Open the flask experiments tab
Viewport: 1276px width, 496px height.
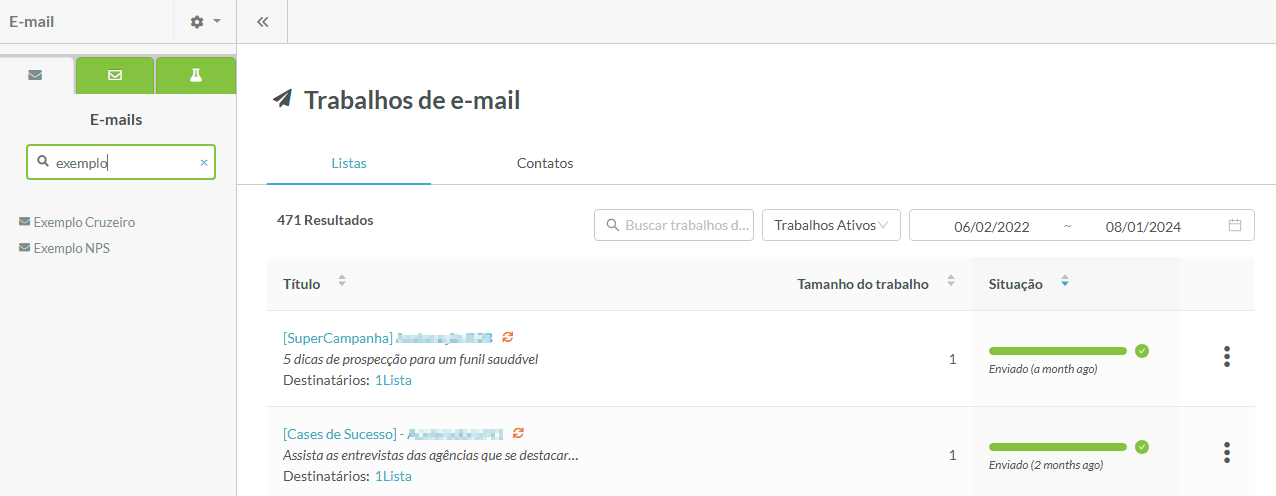tap(196, 75)
